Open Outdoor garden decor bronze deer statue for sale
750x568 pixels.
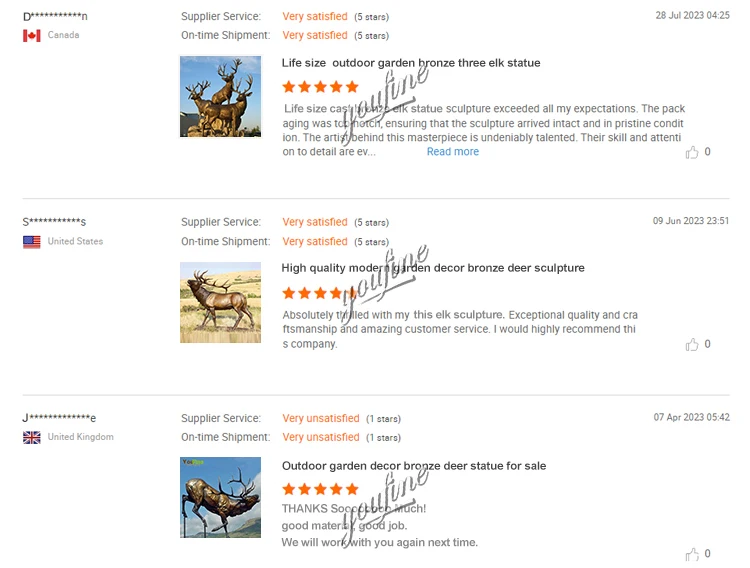pos(414,466)
